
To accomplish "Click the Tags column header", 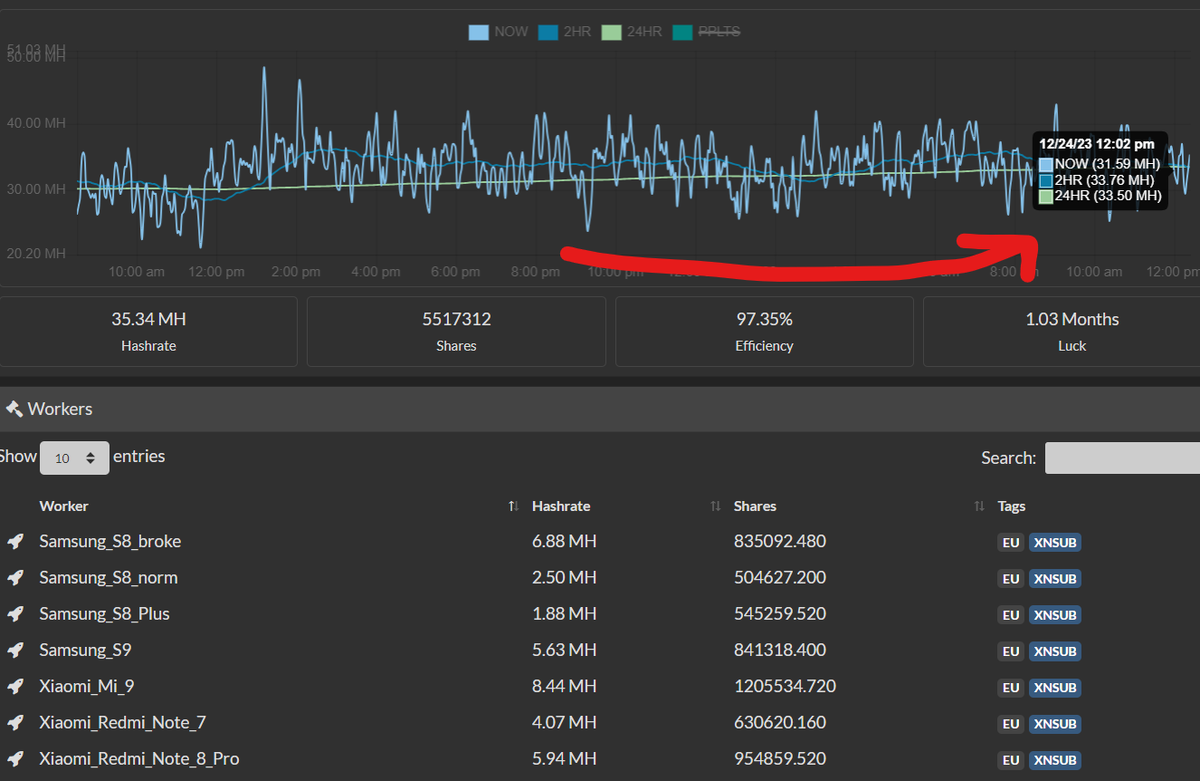I will coord(1011,506).
